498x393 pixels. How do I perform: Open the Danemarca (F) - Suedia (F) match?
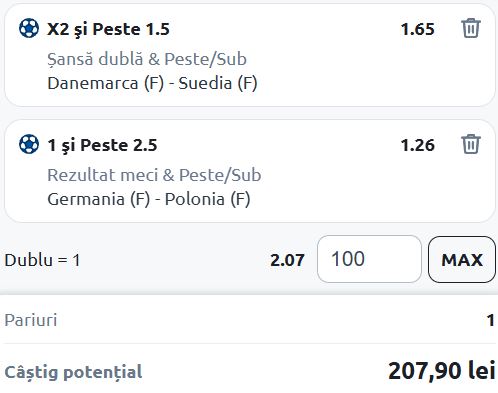pyautogui.click(x=152, y=83)
